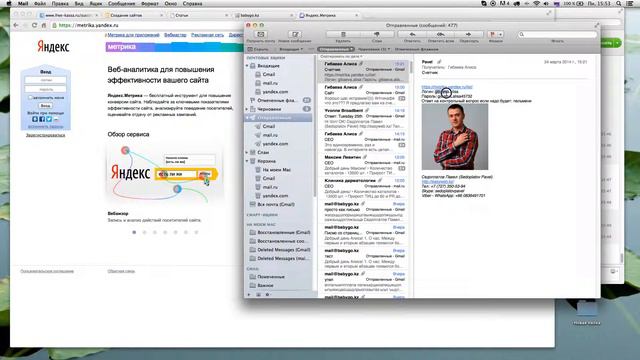Viewport: 640px width, 360px height.
Task: Click the add mailbox plus icon at sidebar bottom
Action: pos(249,294)
